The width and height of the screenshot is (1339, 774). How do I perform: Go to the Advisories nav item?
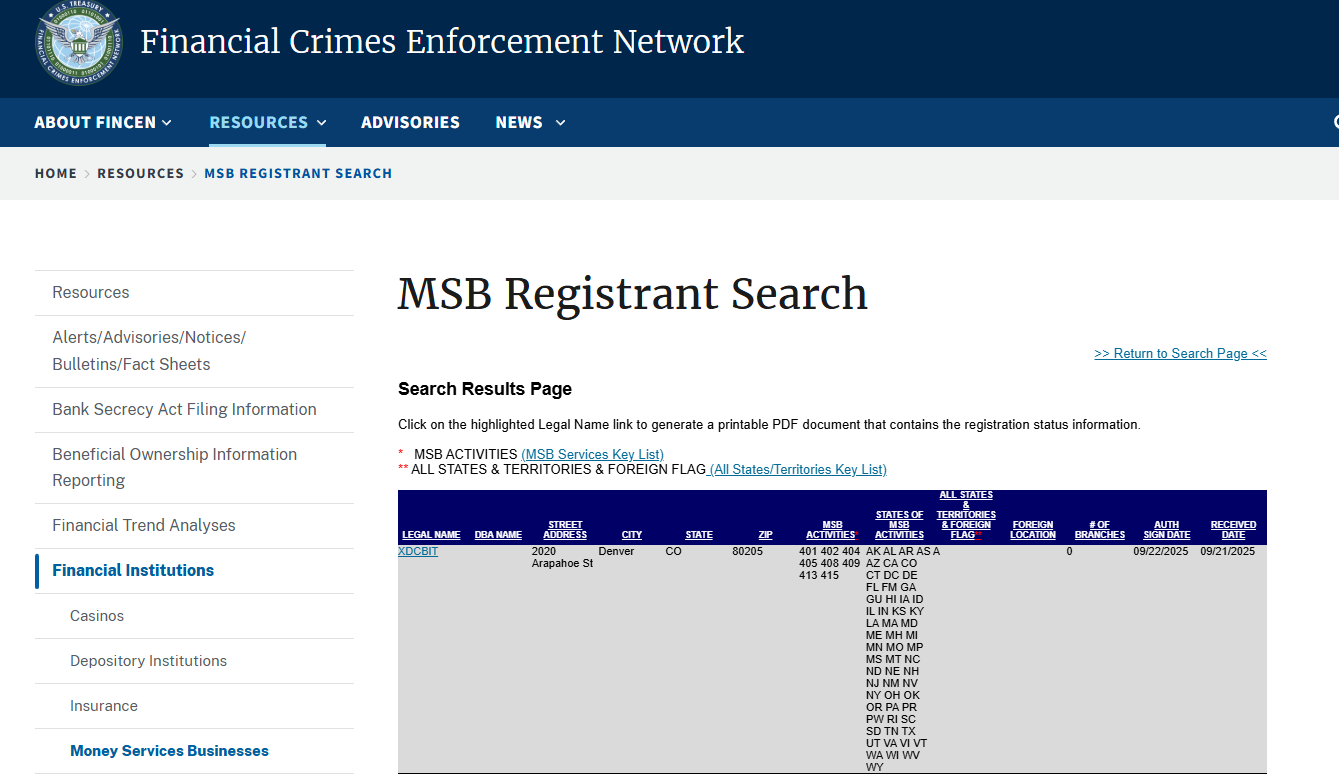(x=410, y=122)
